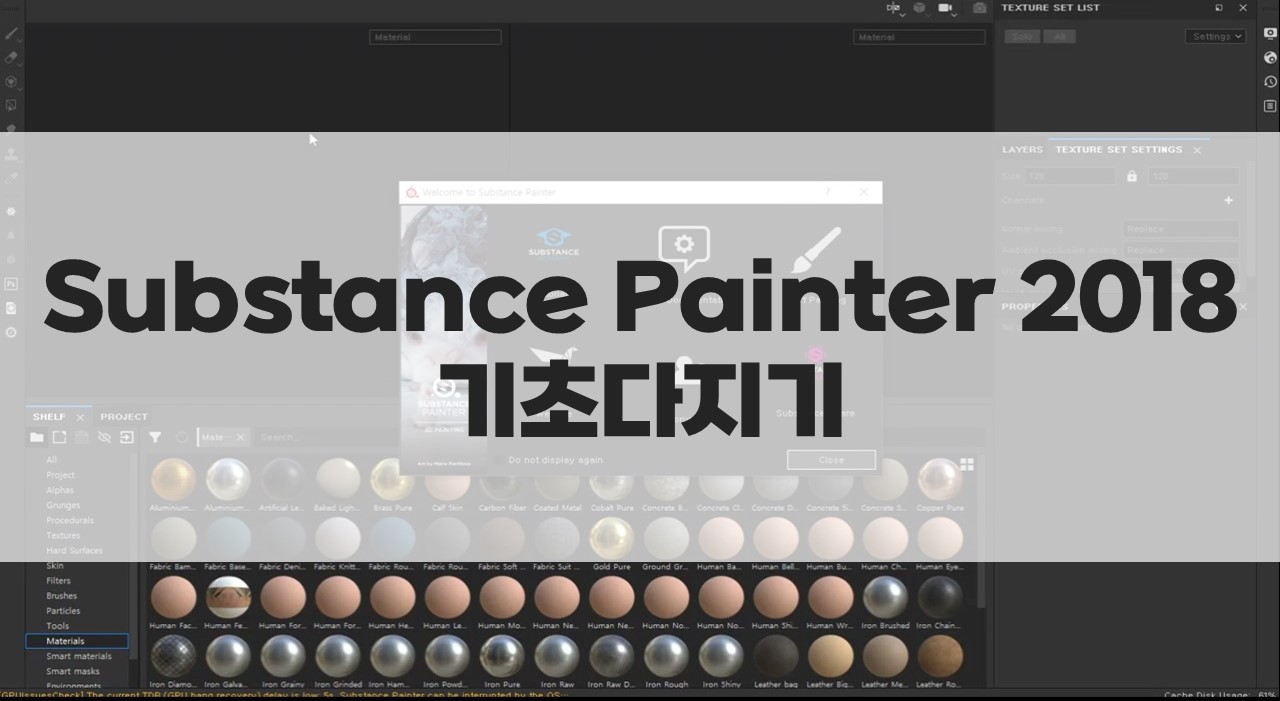Switch to the Project tab
This screenshot has height=701, width=1280.
tap(123, 417)
